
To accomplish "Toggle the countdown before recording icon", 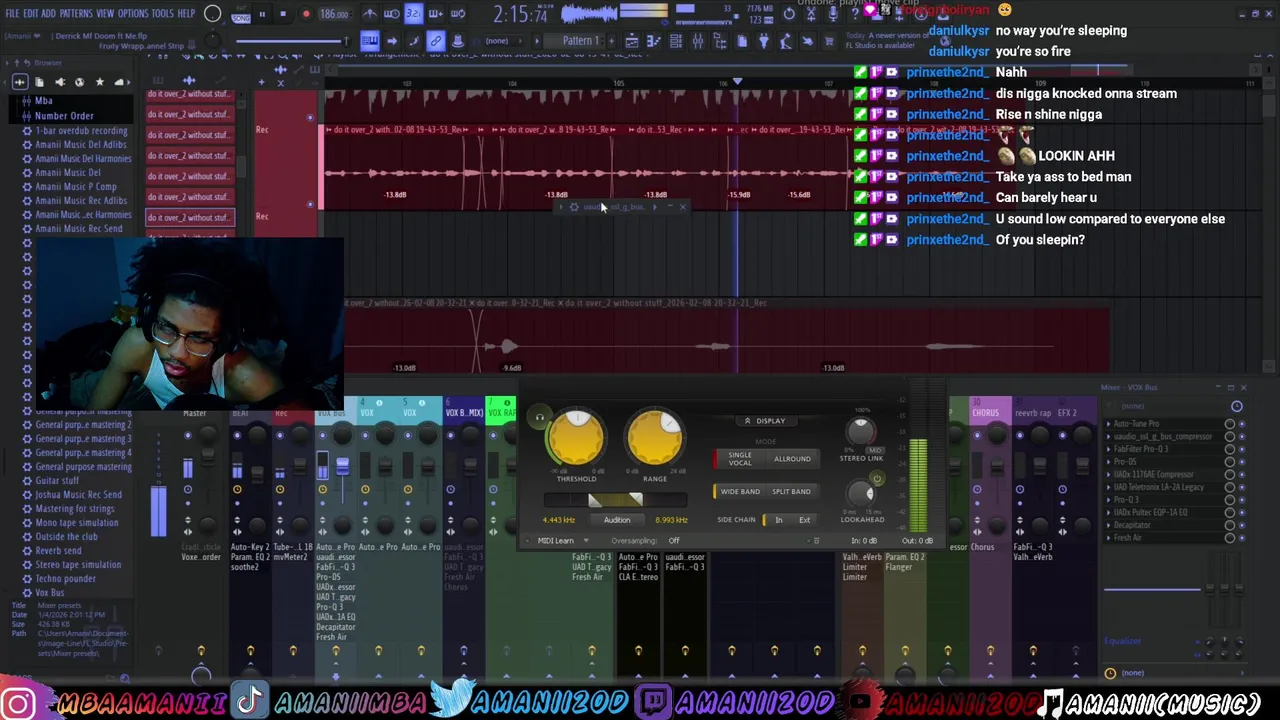I will pos(413,14).
